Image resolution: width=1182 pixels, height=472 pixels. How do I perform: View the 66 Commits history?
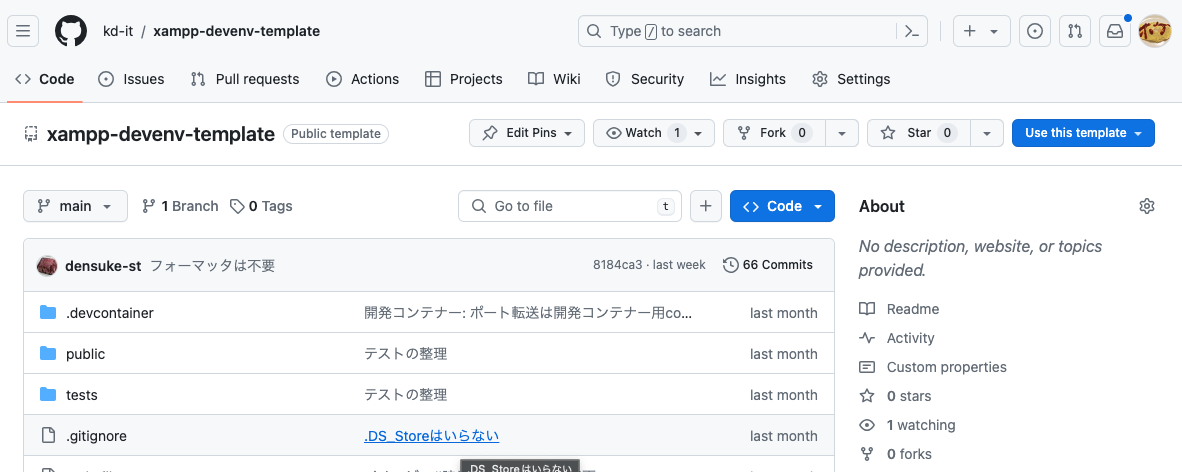768,265
